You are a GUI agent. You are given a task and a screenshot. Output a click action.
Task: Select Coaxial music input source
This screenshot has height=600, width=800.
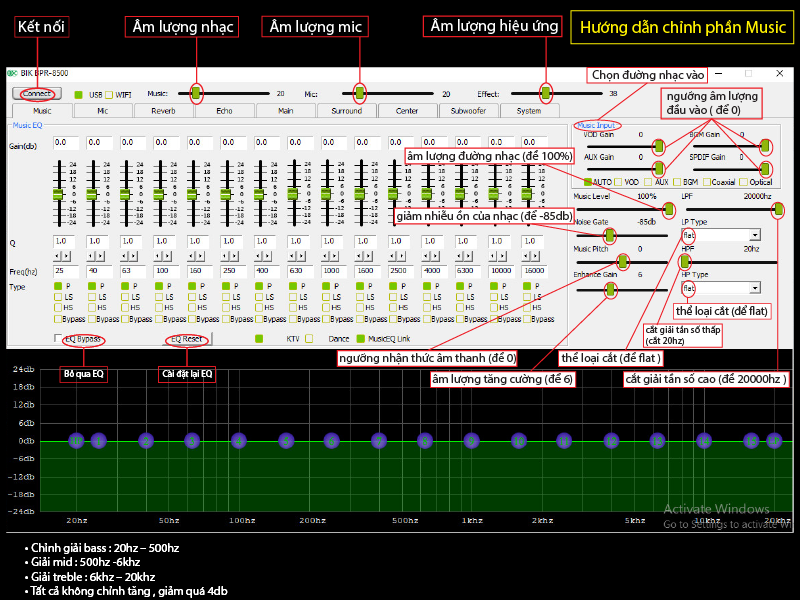pyautogui.click(x=707, y=182)
